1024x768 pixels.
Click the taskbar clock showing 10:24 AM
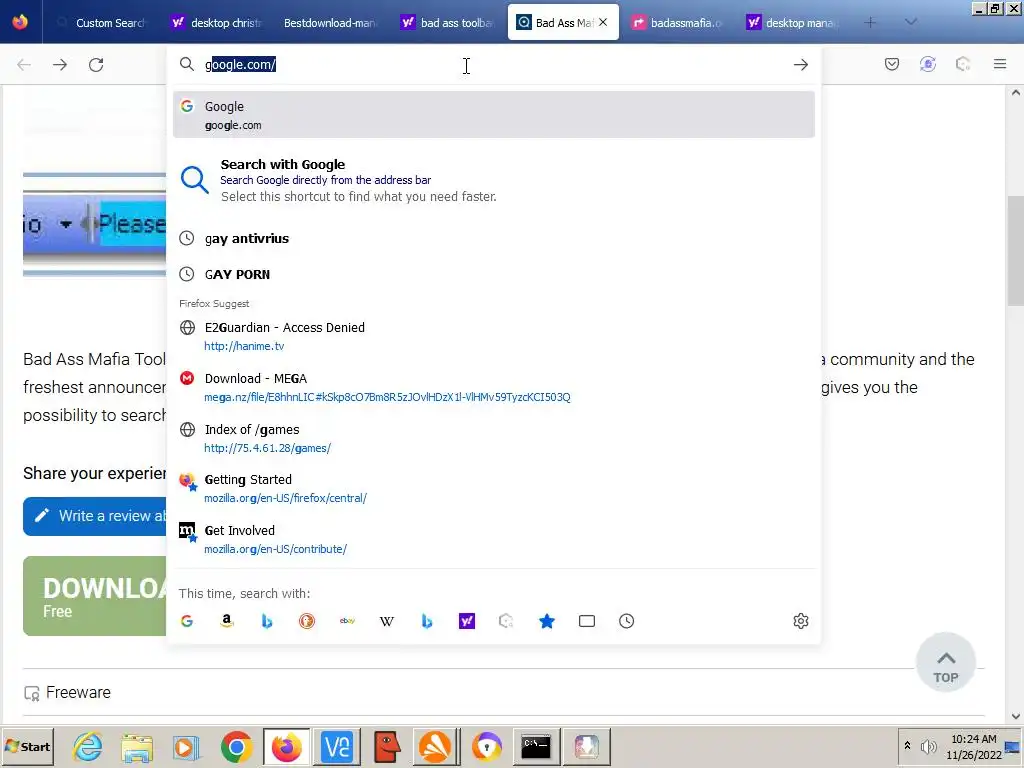pos(974,739)
